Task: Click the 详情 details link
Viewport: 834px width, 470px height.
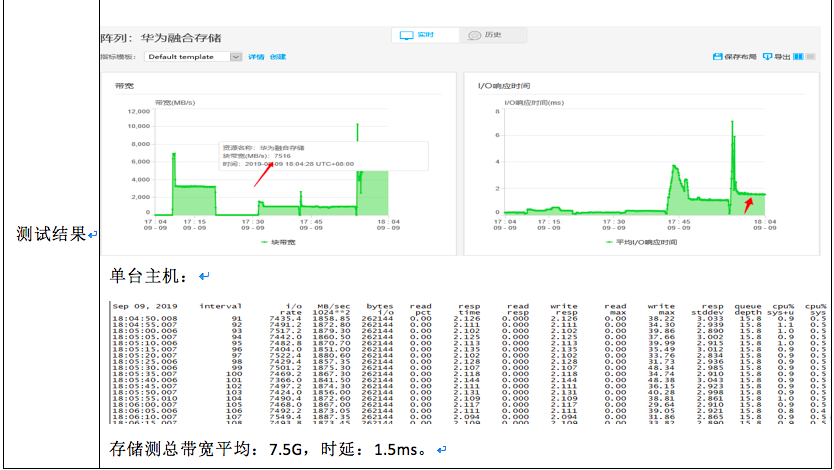Action: point(256,57)
